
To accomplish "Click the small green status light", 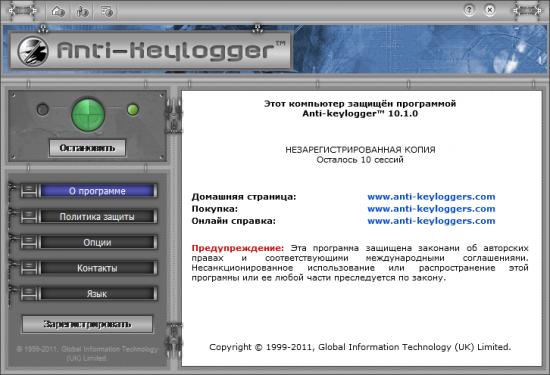I will [x=133, y=110].
